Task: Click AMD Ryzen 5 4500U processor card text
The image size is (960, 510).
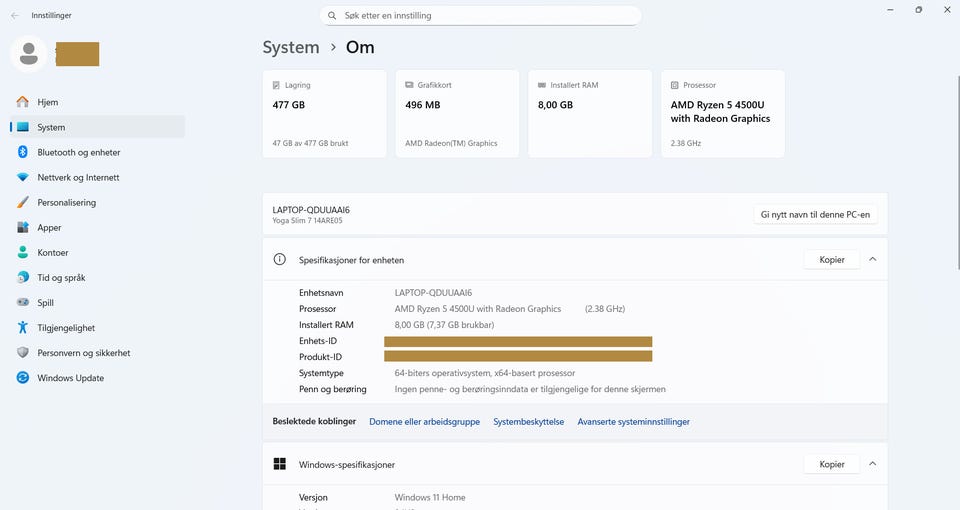Action: (720, 111)
